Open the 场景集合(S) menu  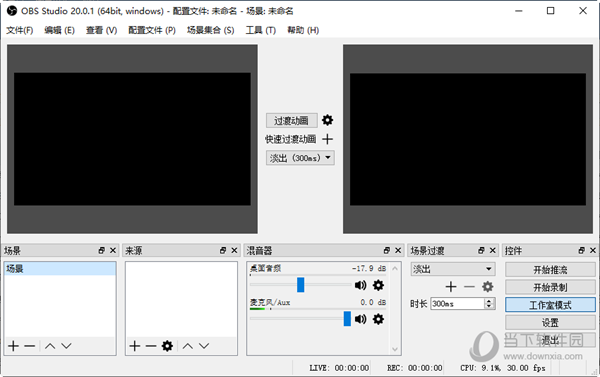(x=210, y=30)
